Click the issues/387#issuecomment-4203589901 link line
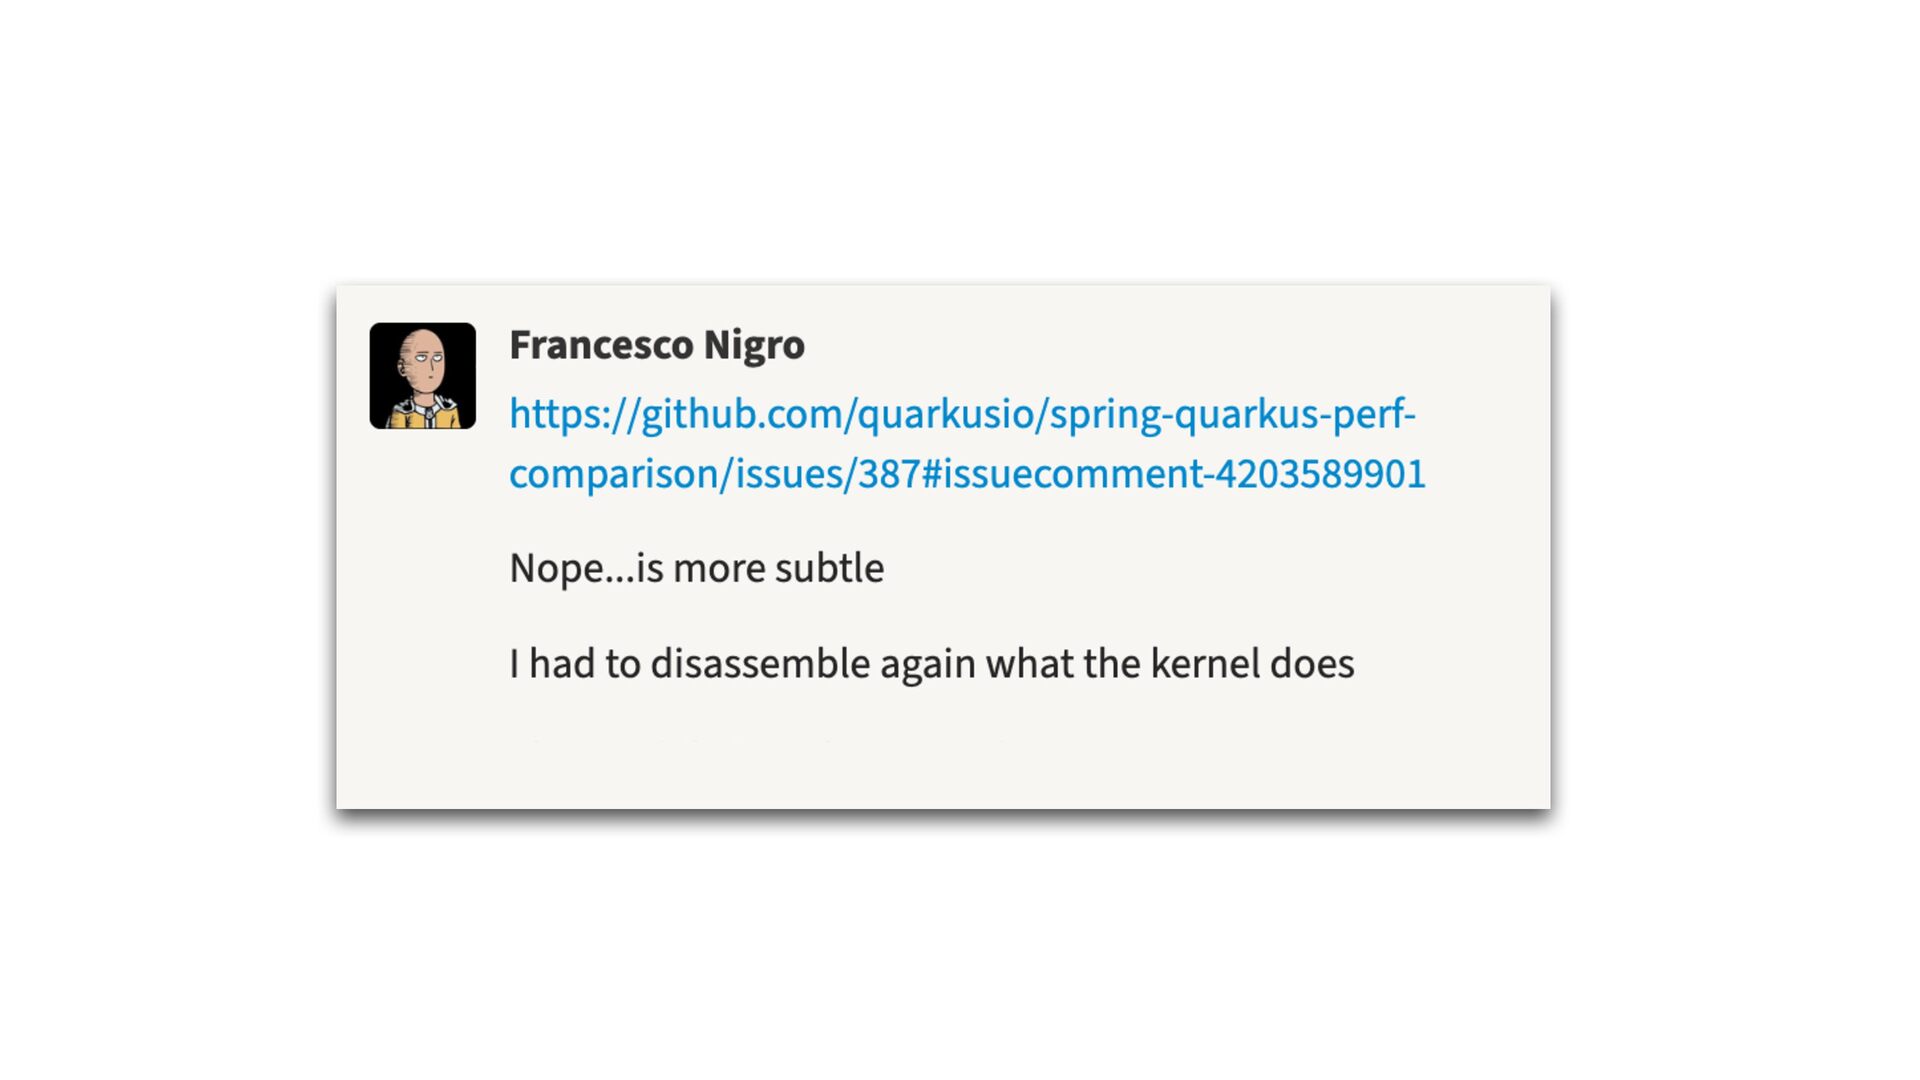The height and width of the screenshot is (1080, 1920). tap(967, 474)
